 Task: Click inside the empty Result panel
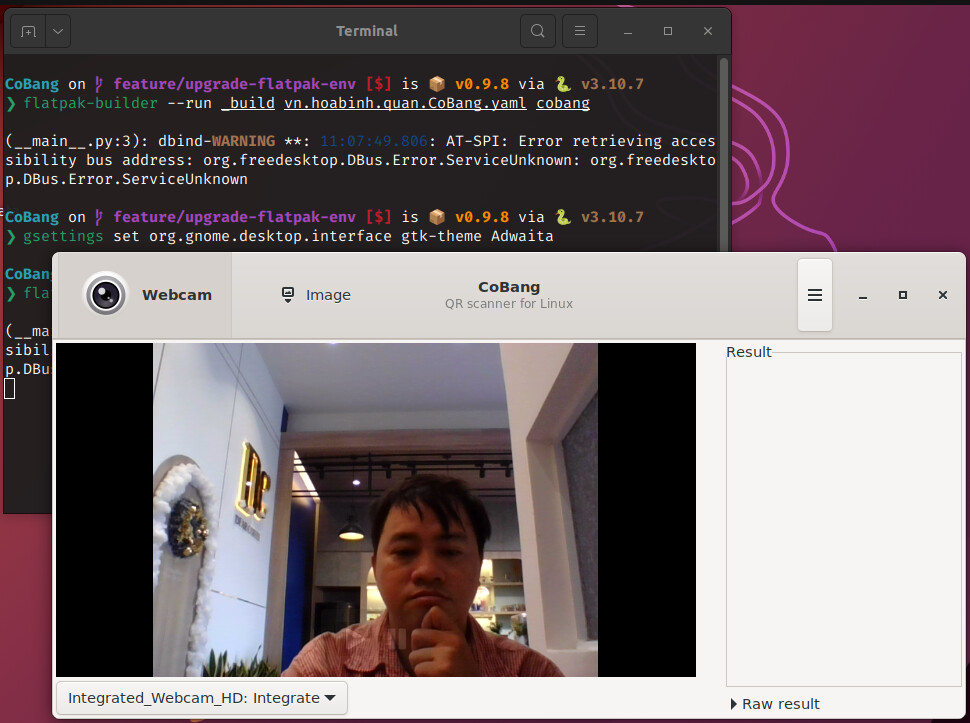pyautogui.click(x=843, y=520)
